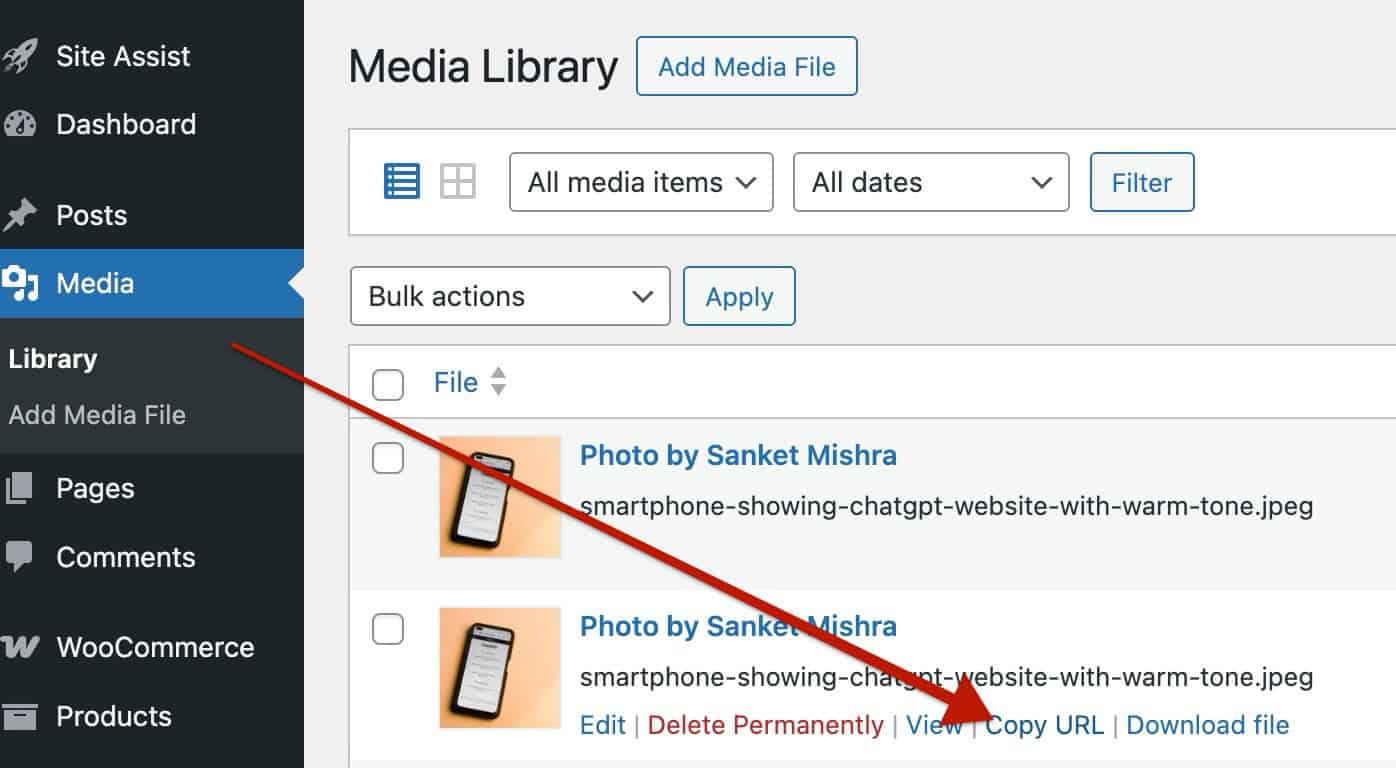Open the Library submenu item

[53, 359]
